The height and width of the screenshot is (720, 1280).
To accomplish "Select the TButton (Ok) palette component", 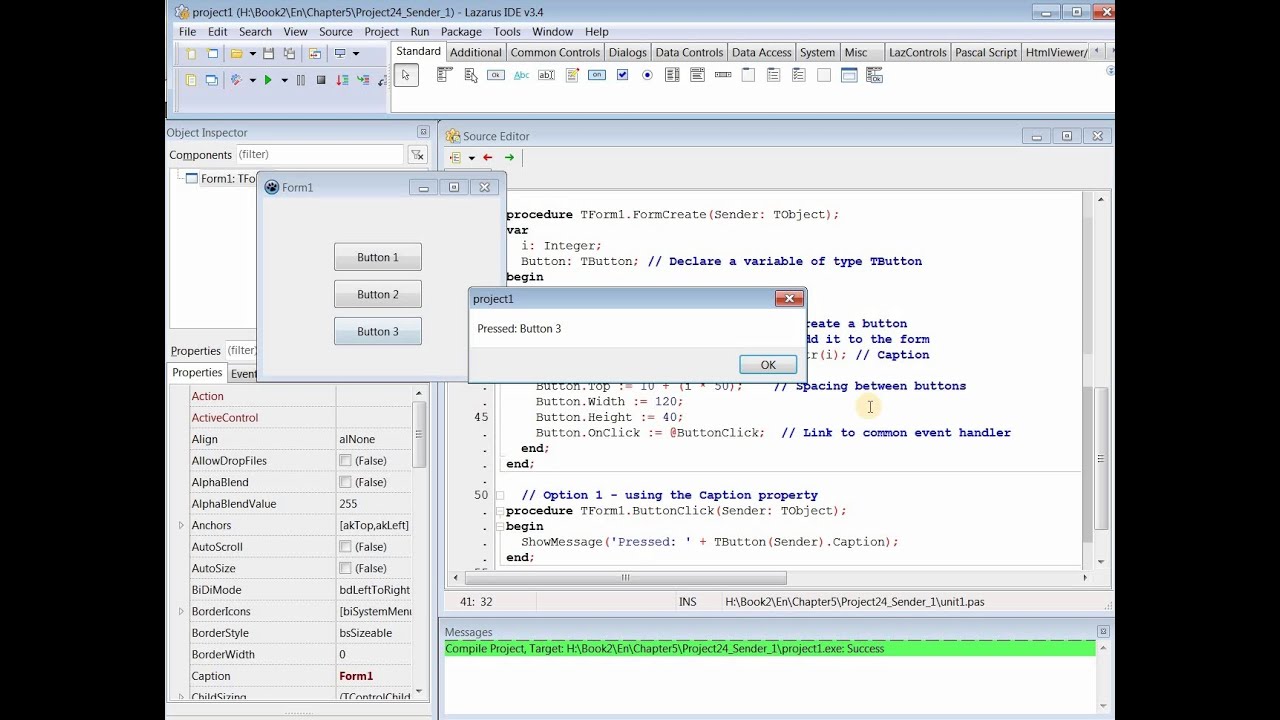I will click(x=496, y=75).
